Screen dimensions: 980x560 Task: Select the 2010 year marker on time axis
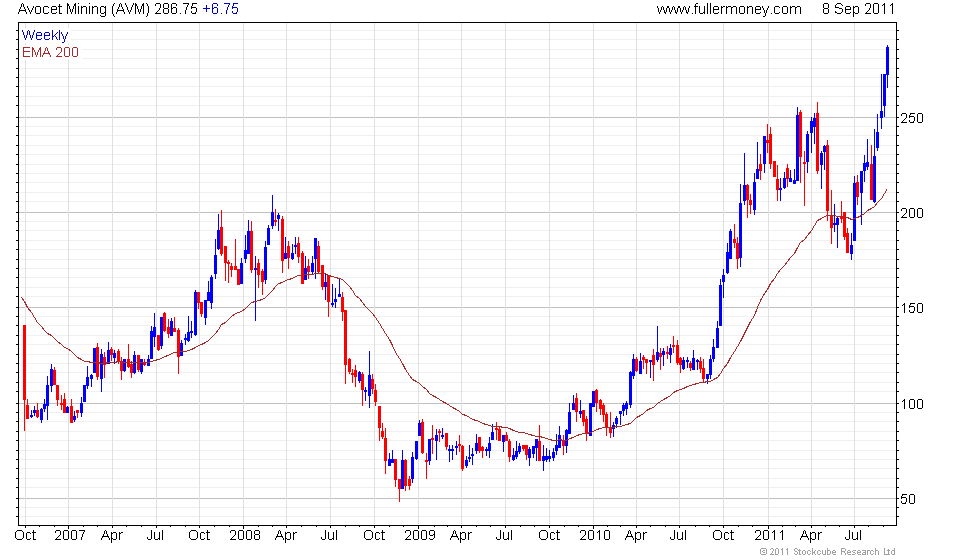(x=594, y=535)
